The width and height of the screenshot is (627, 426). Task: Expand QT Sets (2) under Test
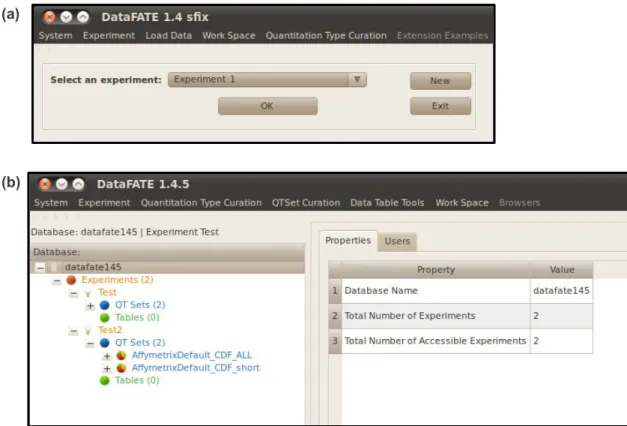(x=90, y=306)
